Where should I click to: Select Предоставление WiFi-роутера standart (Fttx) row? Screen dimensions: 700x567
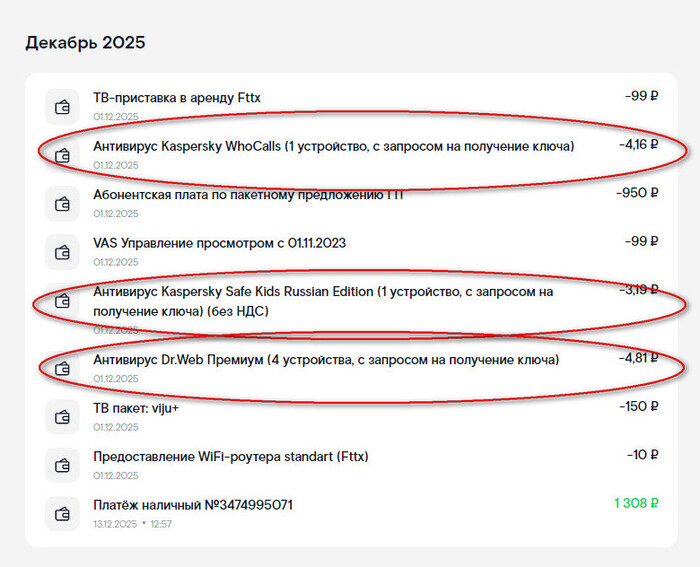click(230, 456)
